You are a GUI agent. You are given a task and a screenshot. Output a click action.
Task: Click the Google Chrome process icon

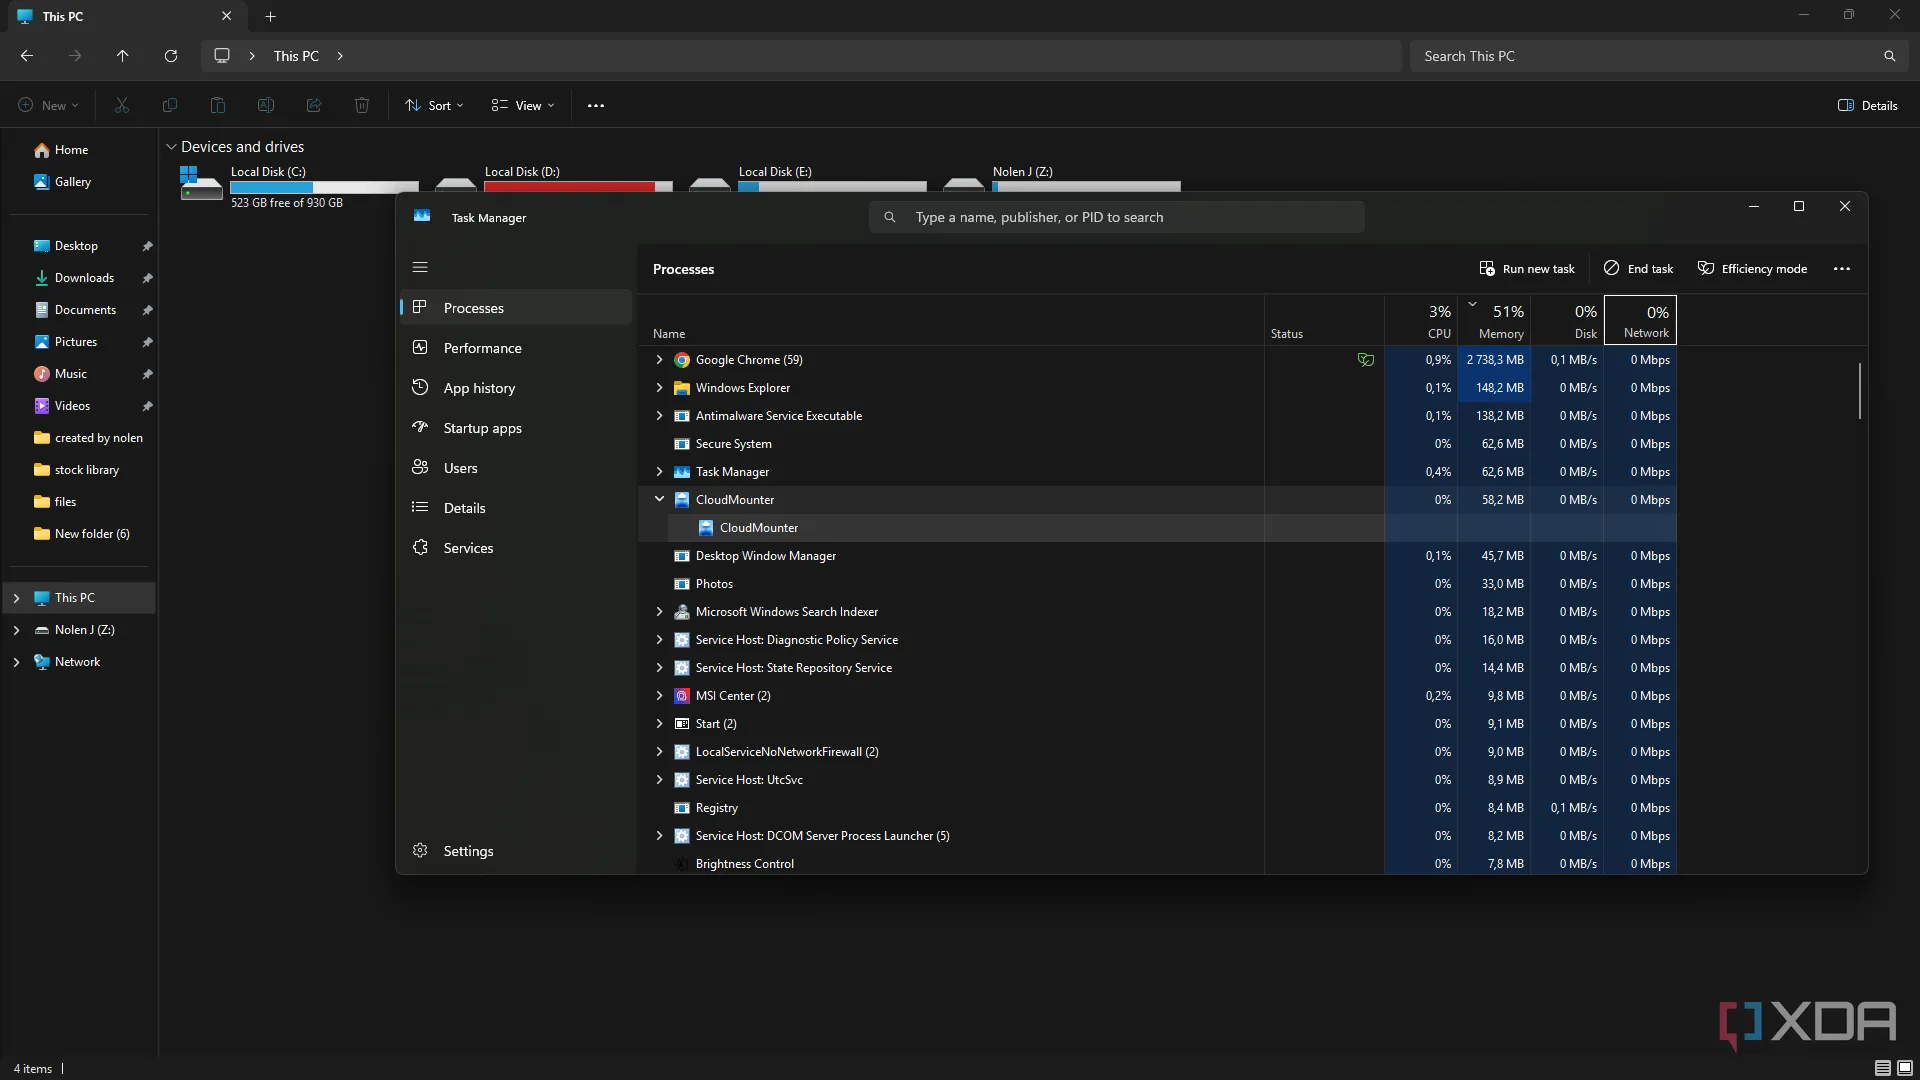pos(682,360)
